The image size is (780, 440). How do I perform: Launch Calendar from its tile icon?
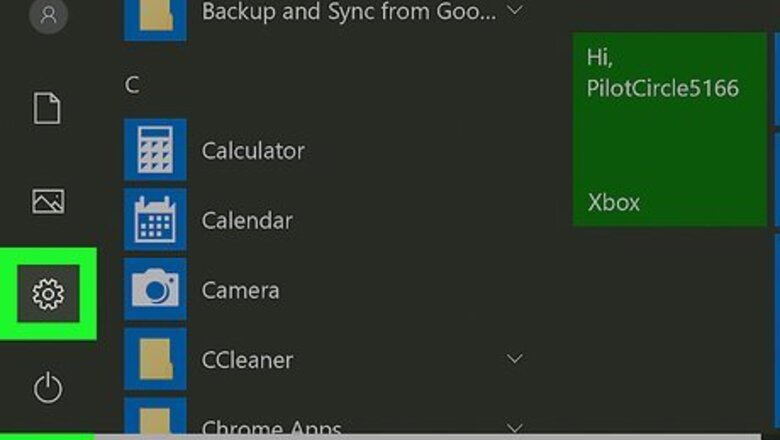155,219
